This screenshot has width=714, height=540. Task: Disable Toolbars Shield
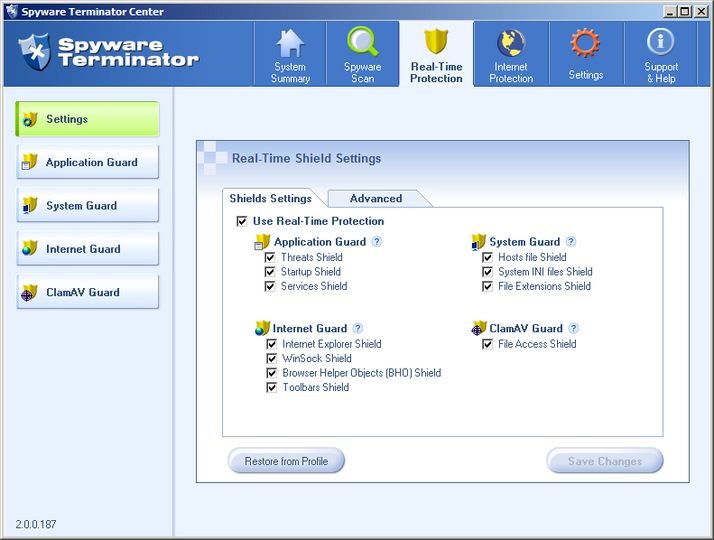point(271,387)
